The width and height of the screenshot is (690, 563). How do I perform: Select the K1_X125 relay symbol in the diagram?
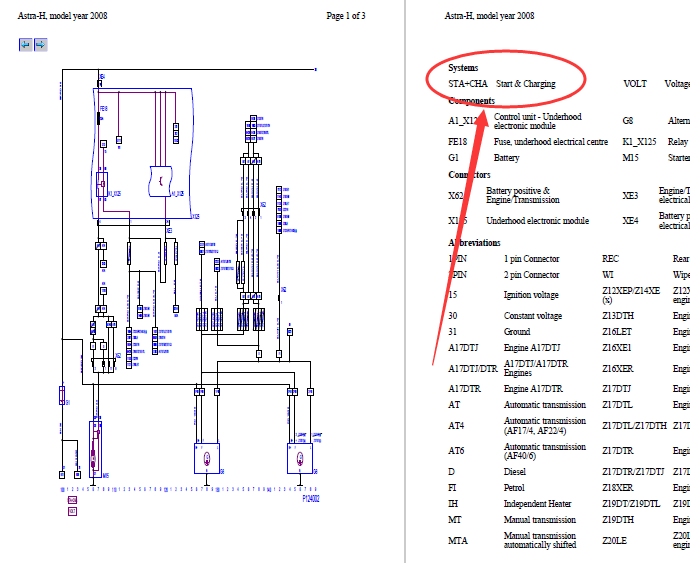(102, 184)
